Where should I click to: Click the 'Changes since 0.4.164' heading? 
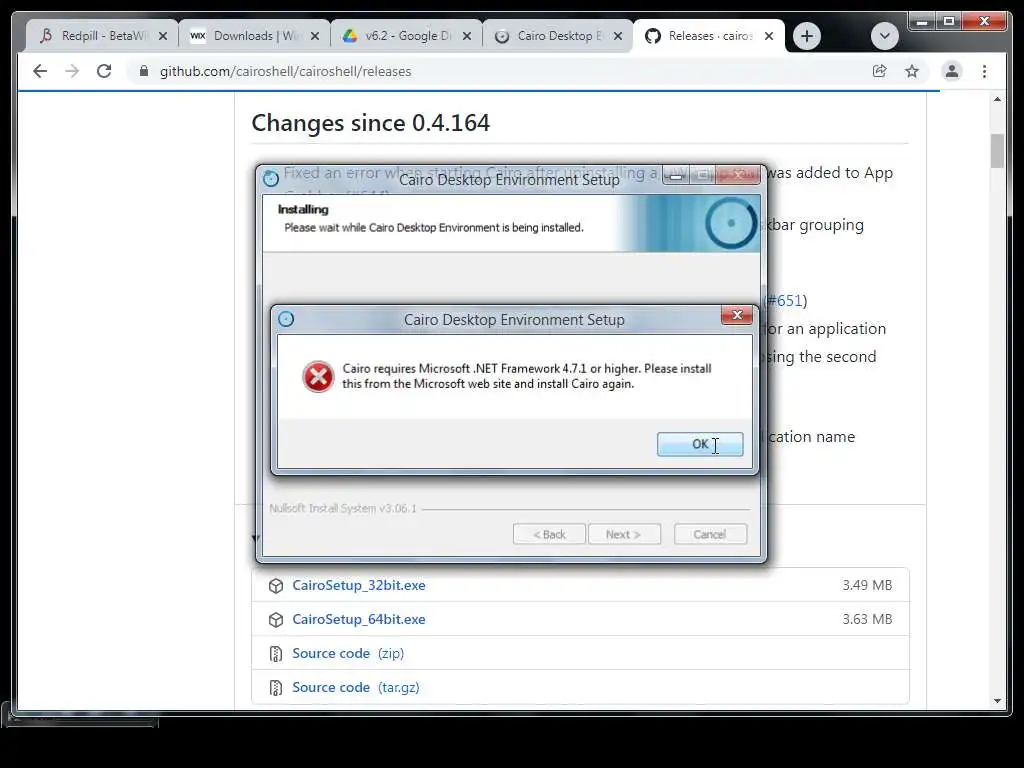tap(370, 123)
